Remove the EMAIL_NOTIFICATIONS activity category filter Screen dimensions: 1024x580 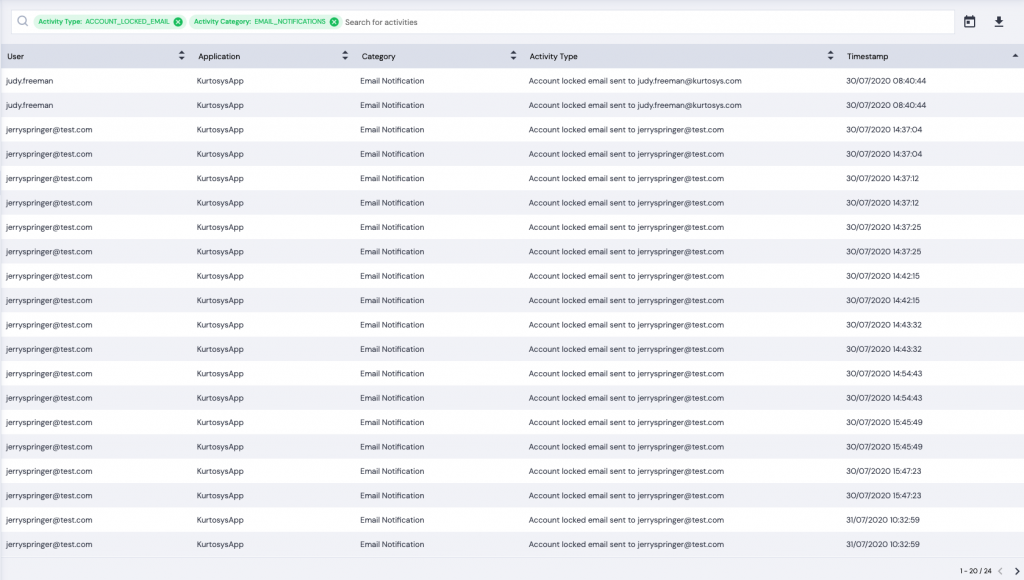coord(334,22)
